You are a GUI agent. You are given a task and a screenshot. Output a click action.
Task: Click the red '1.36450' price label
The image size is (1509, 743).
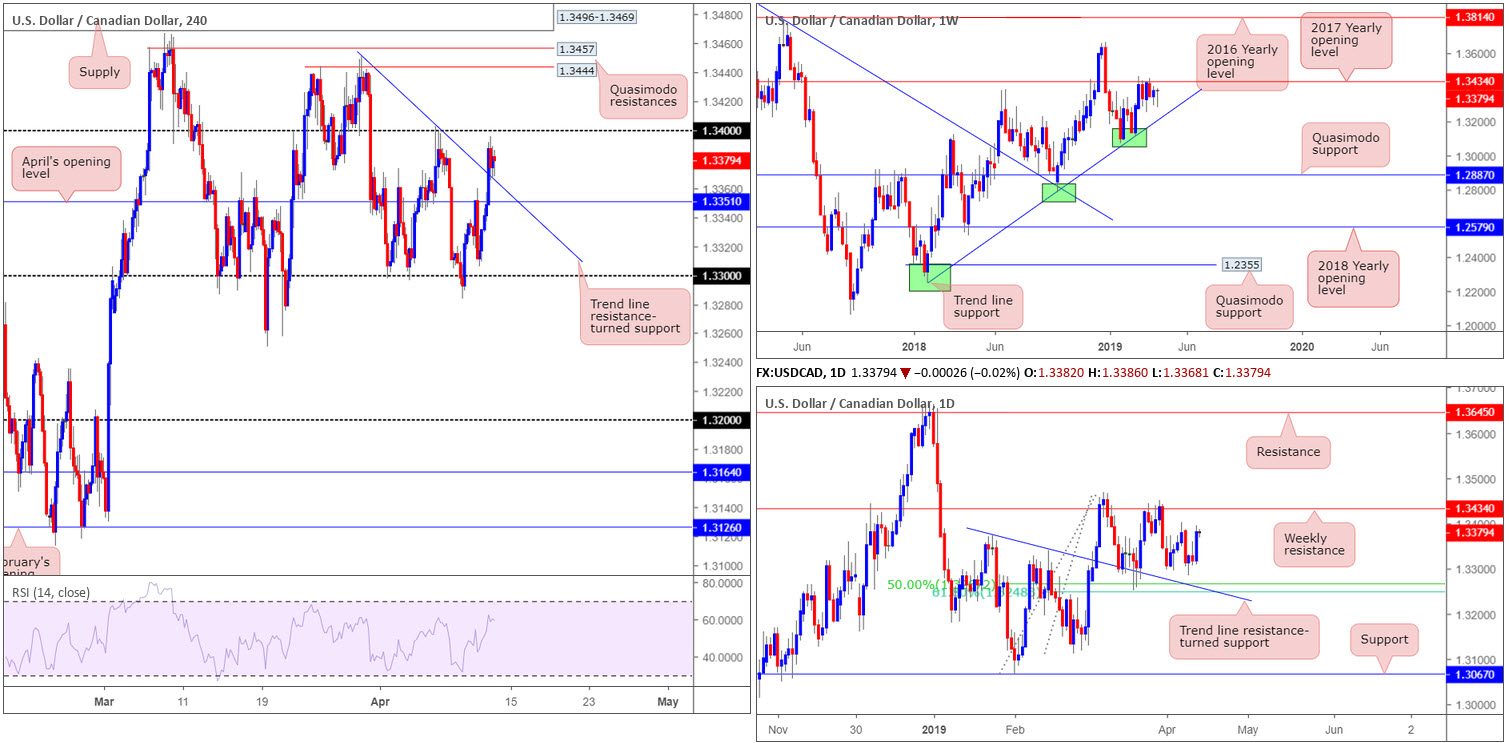coord(1474,412)
